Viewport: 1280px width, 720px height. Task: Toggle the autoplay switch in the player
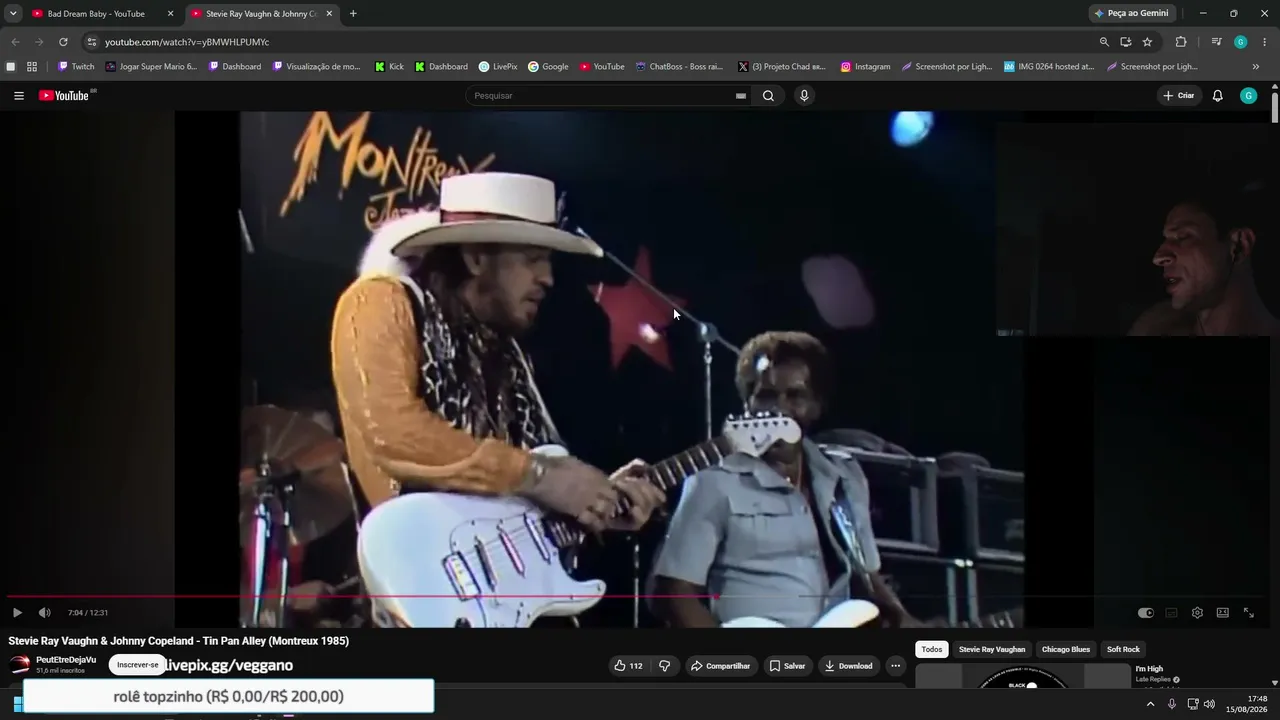pyautogui.click(x=1146, y=613)
